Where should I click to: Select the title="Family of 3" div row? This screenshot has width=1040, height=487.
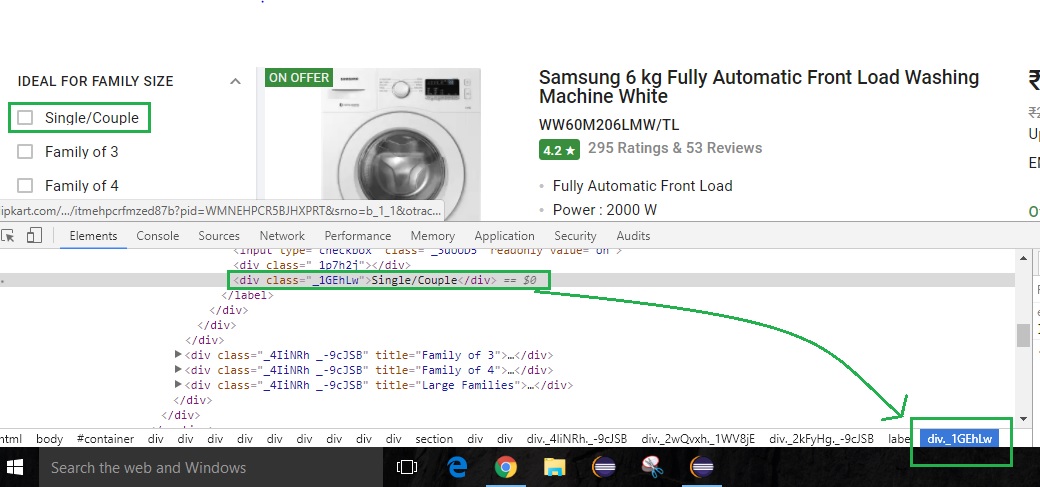pos(369,355)
